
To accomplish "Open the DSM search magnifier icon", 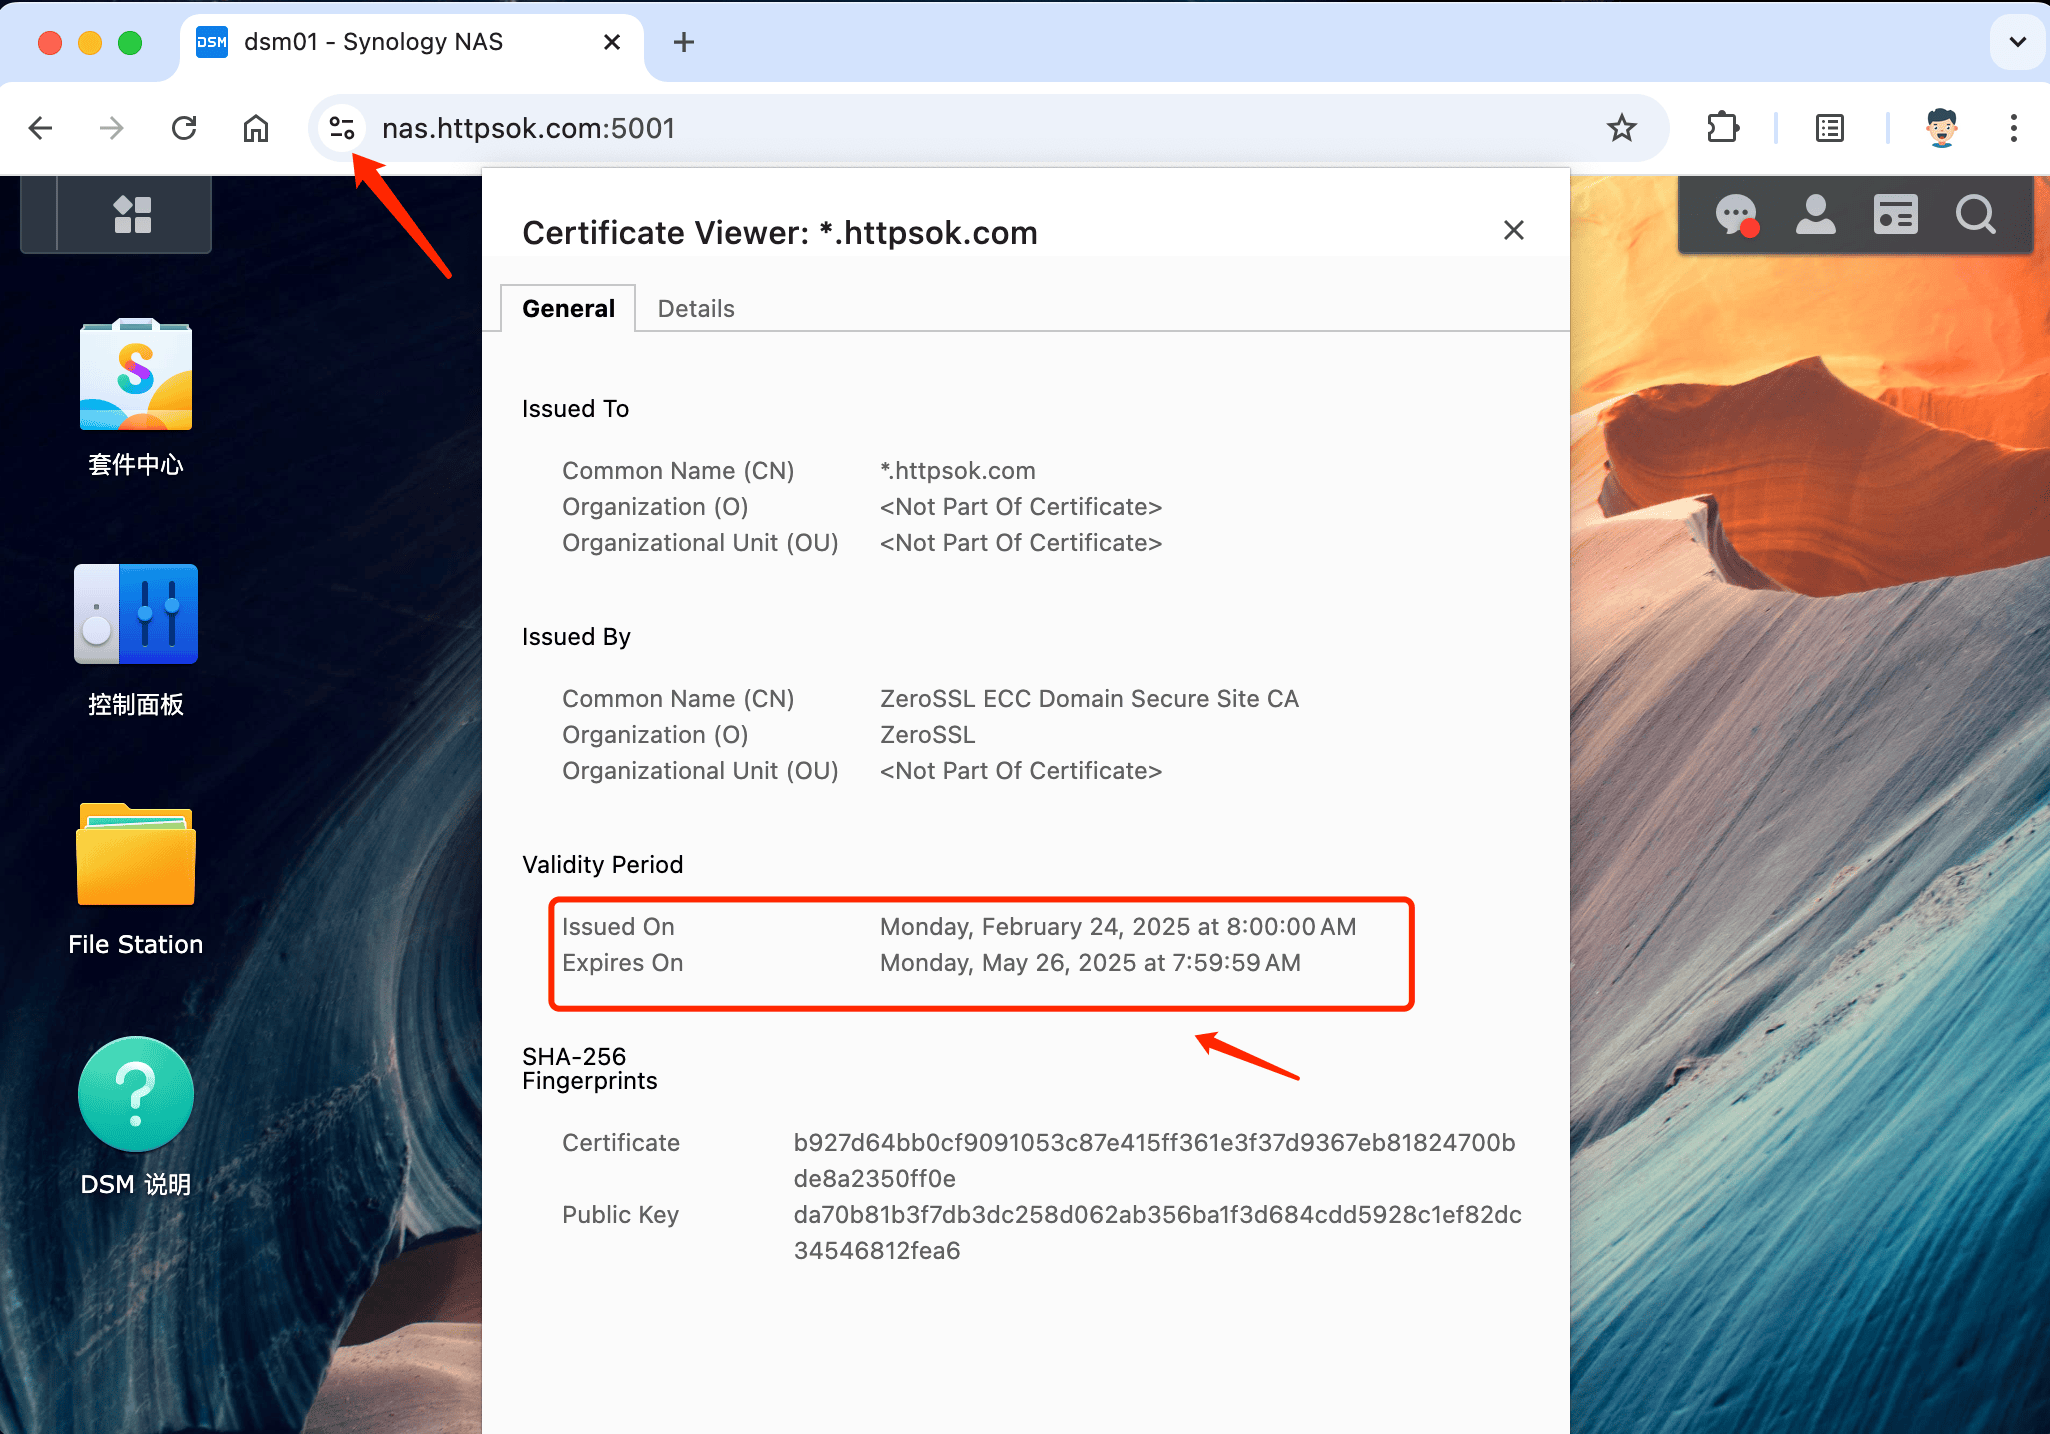I will (x=1975, y=214).
